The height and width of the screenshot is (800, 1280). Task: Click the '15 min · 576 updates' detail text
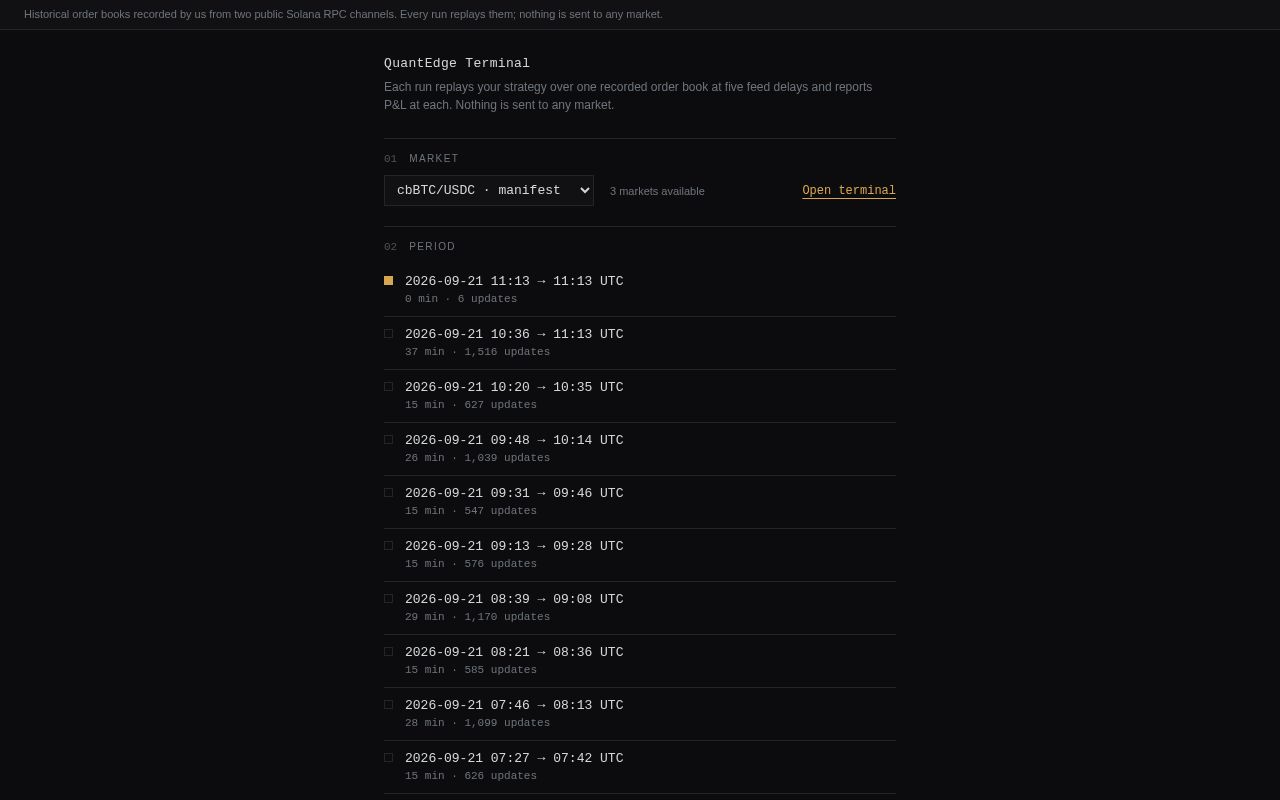pyautogui.click(x=471, y=564)
